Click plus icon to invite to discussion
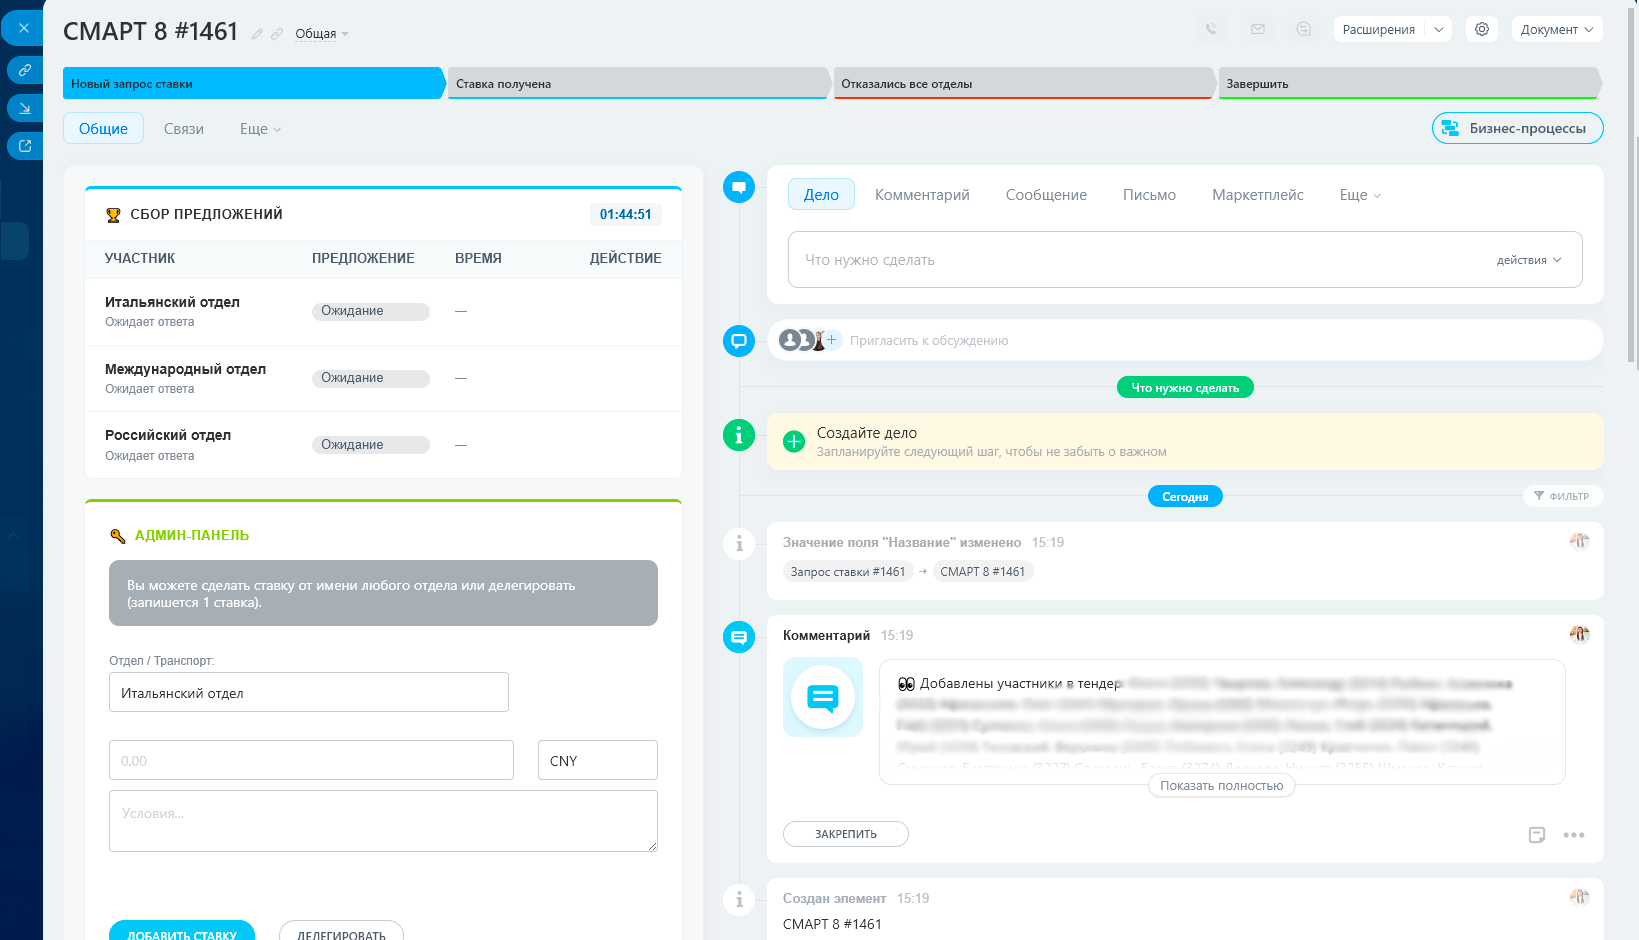Image resolution: width=1639 pixels, height=940 pixels. pos(832,340)
